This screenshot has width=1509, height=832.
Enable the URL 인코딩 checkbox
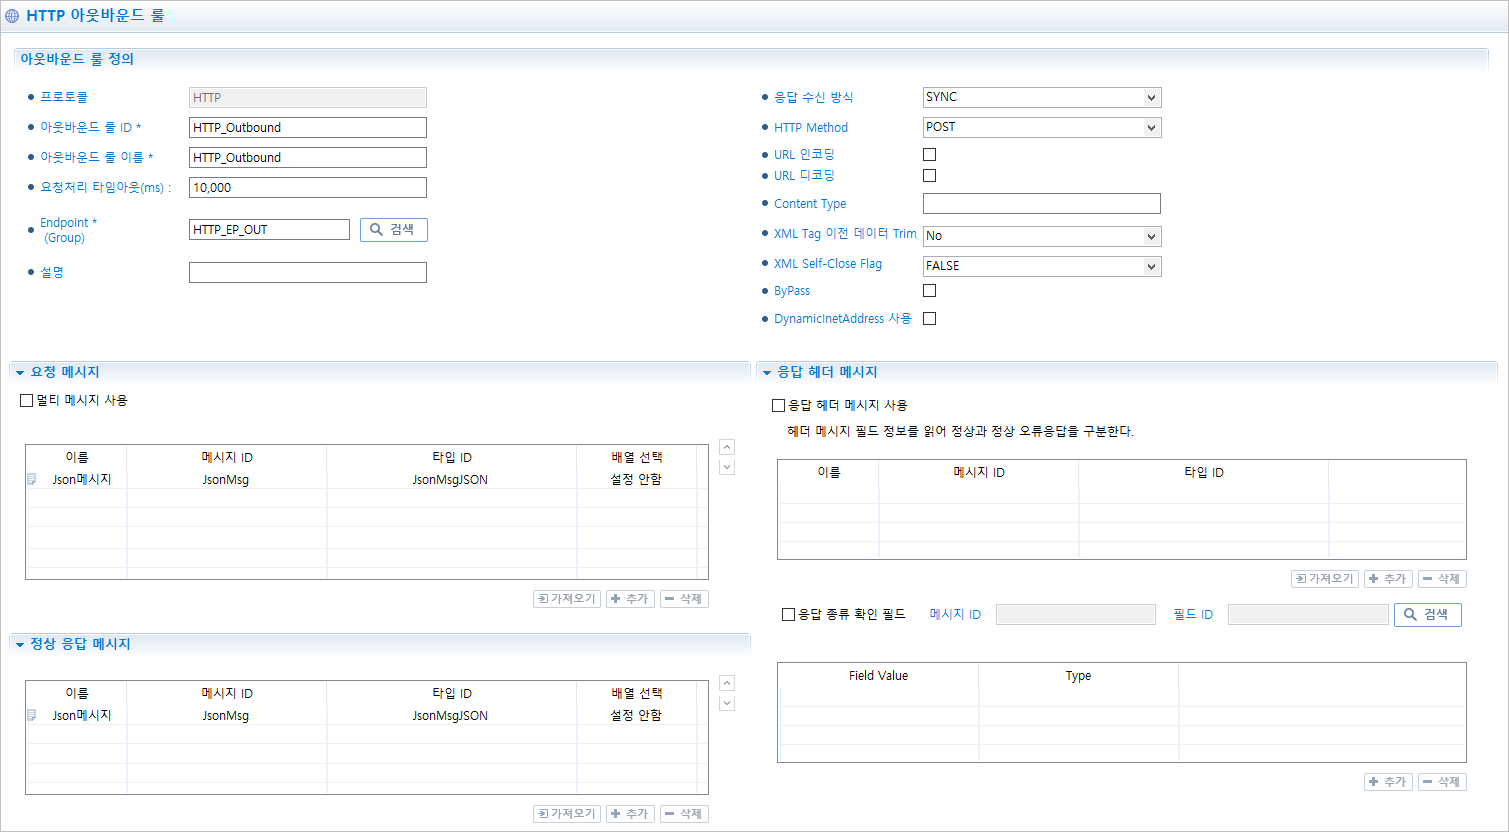click(x=929, y=154)
